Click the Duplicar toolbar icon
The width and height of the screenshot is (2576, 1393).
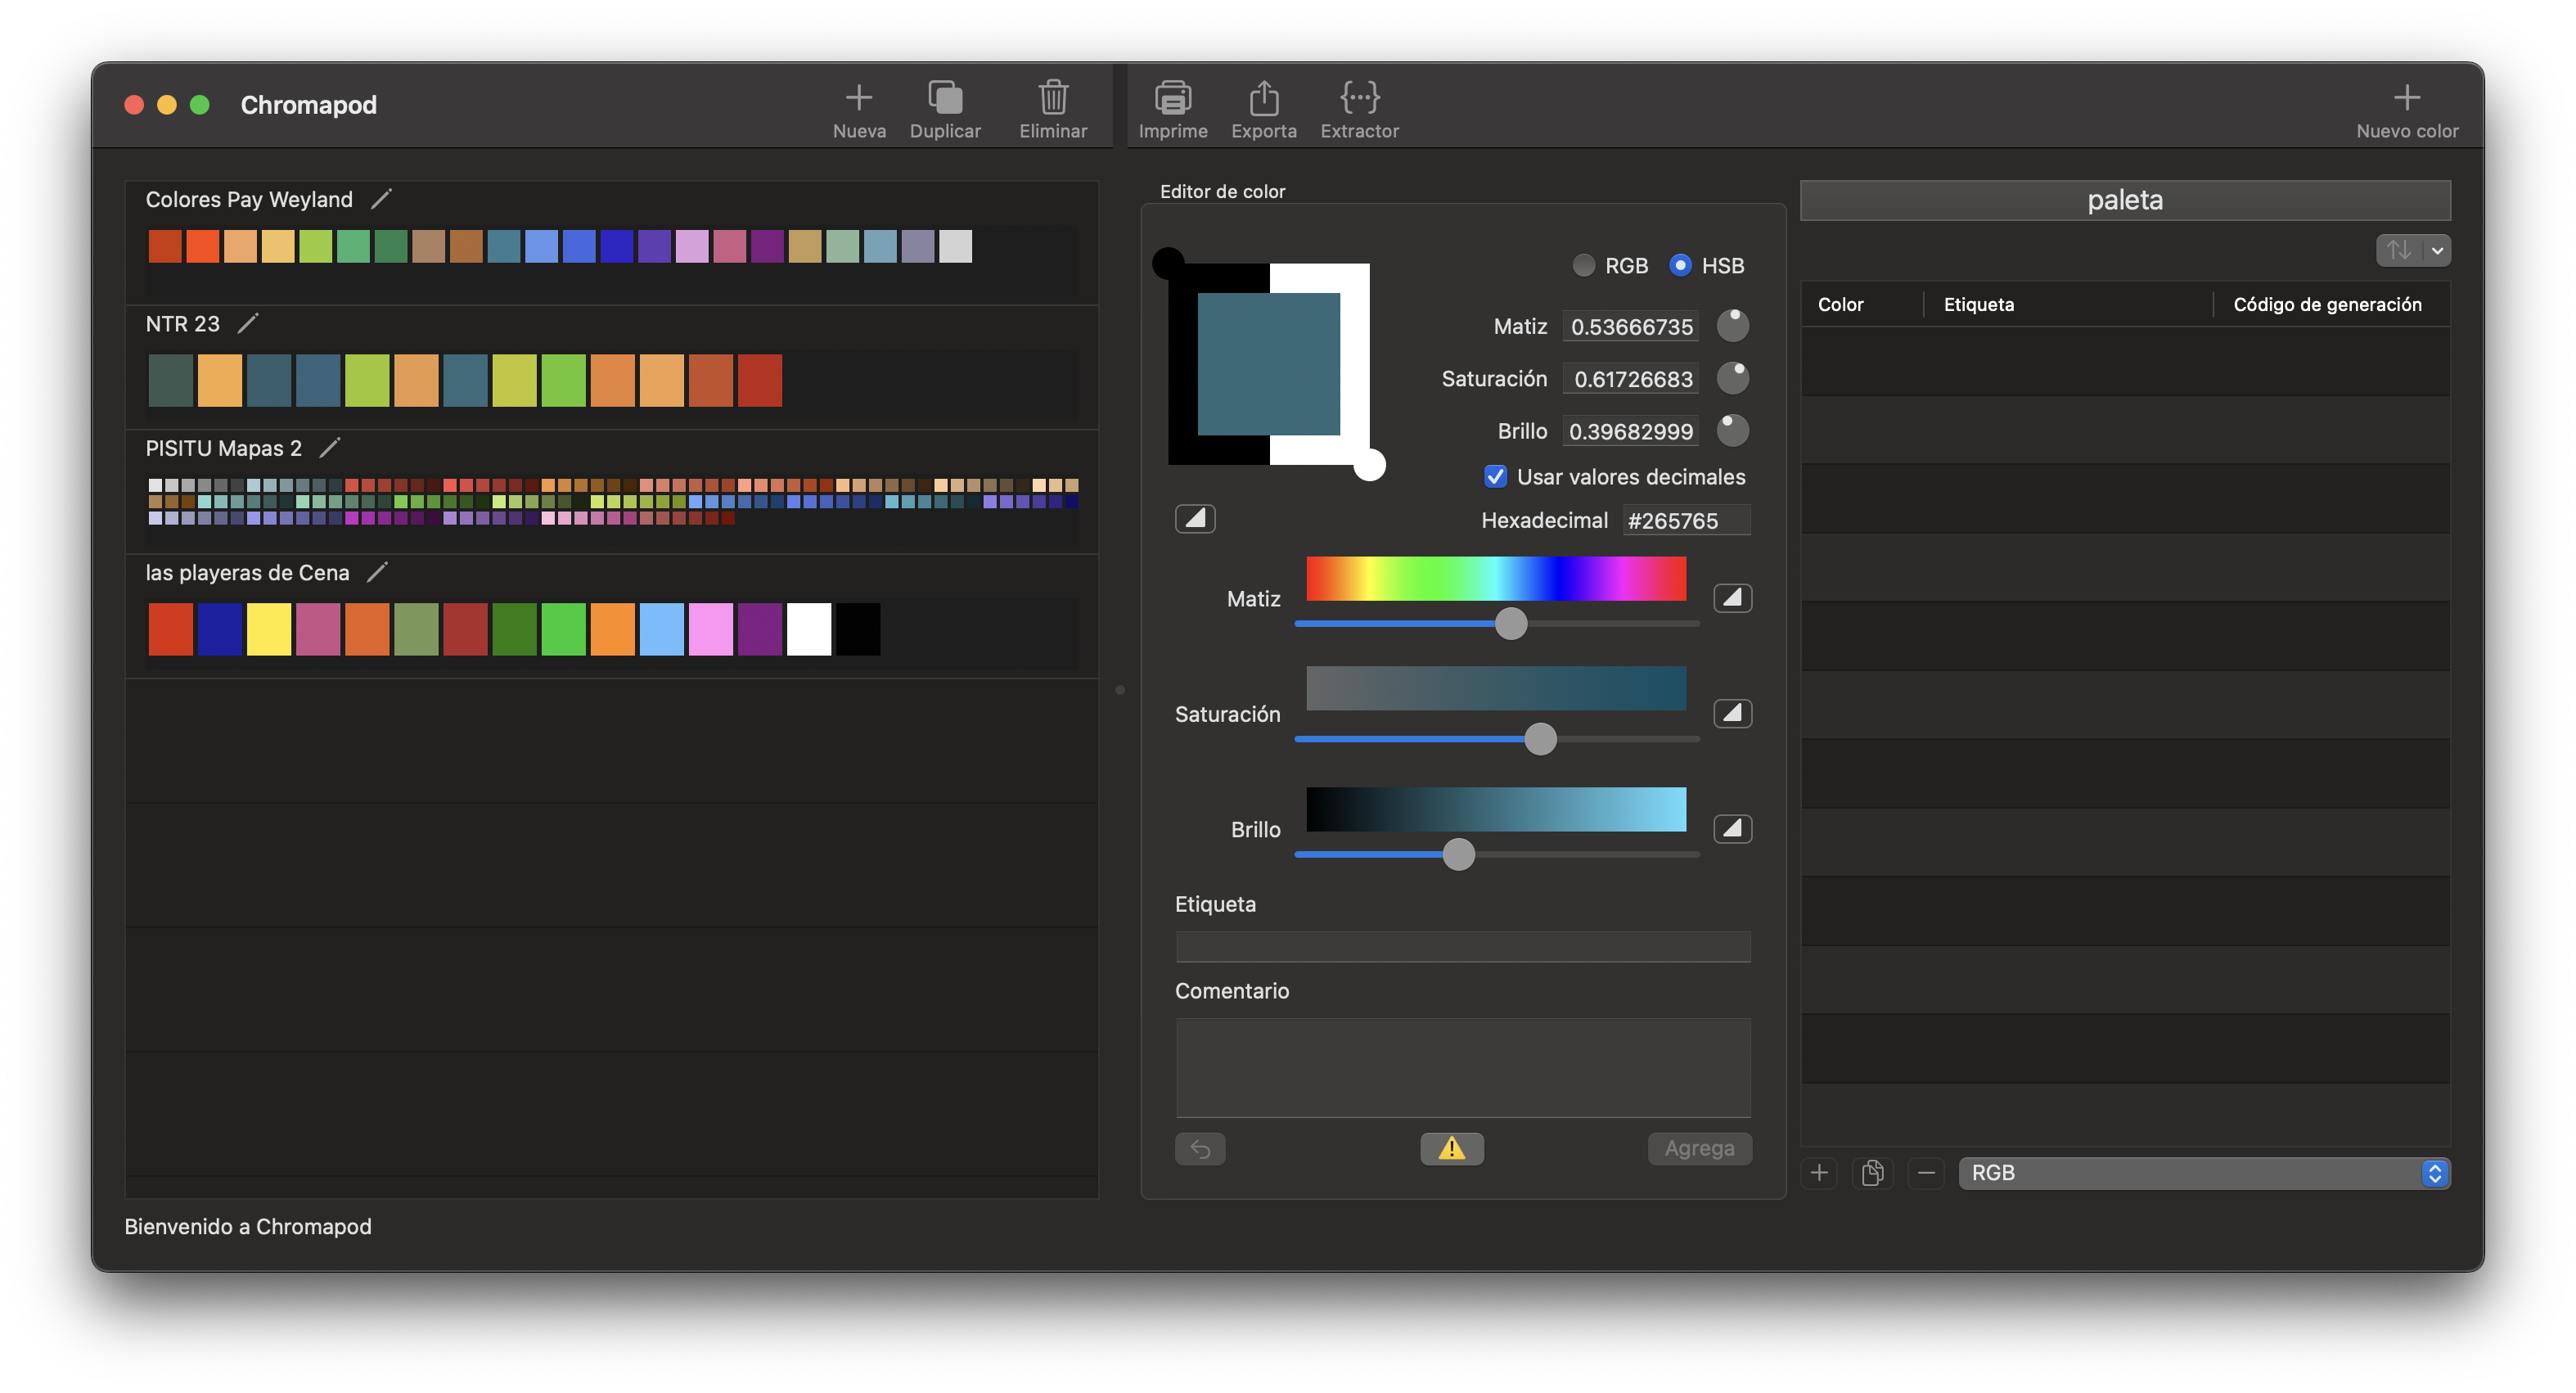point(944,98)
